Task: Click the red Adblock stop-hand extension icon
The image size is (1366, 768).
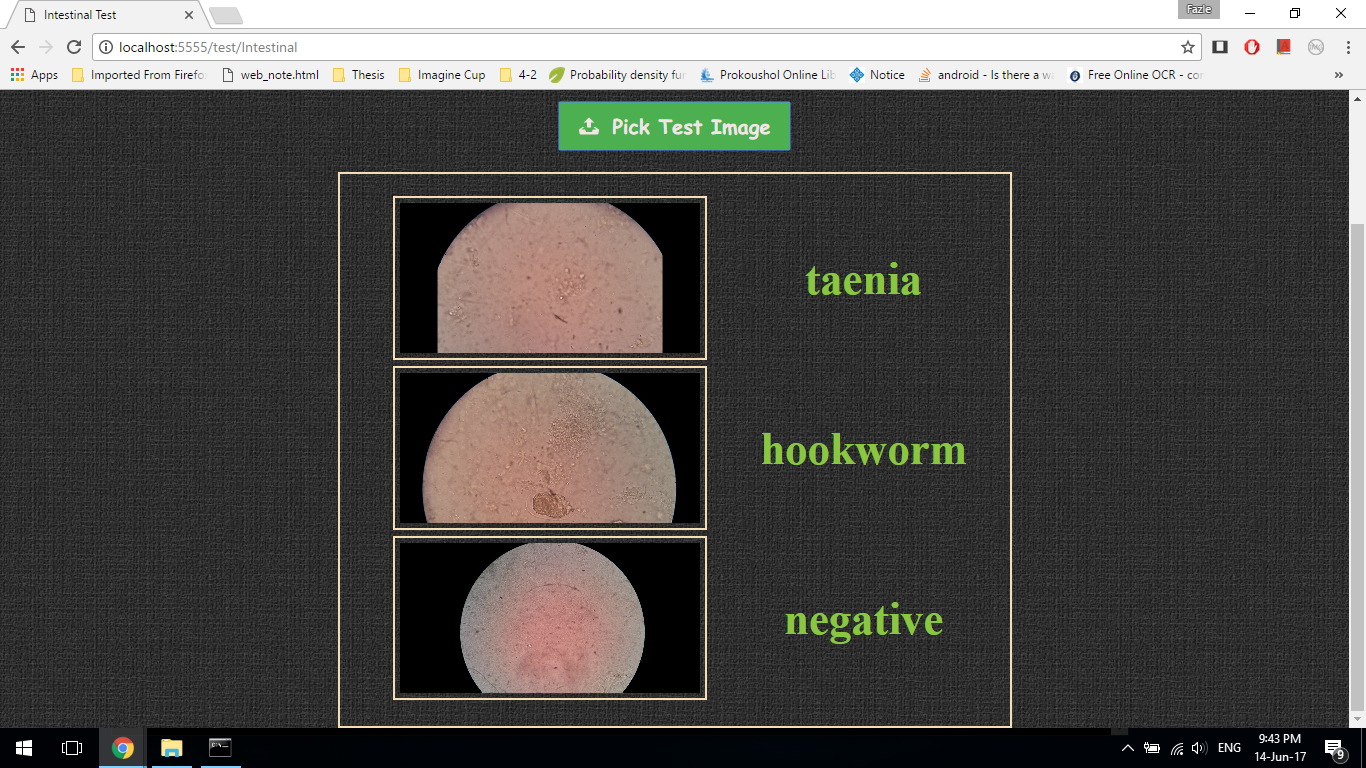Action: coord(1251,47)
